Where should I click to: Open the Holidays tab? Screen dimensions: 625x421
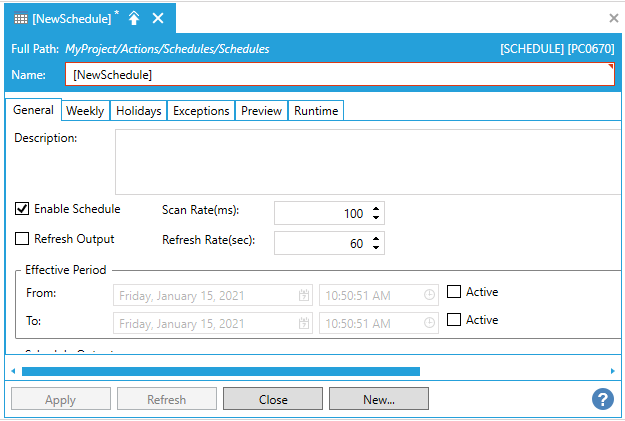coord(138,111)
